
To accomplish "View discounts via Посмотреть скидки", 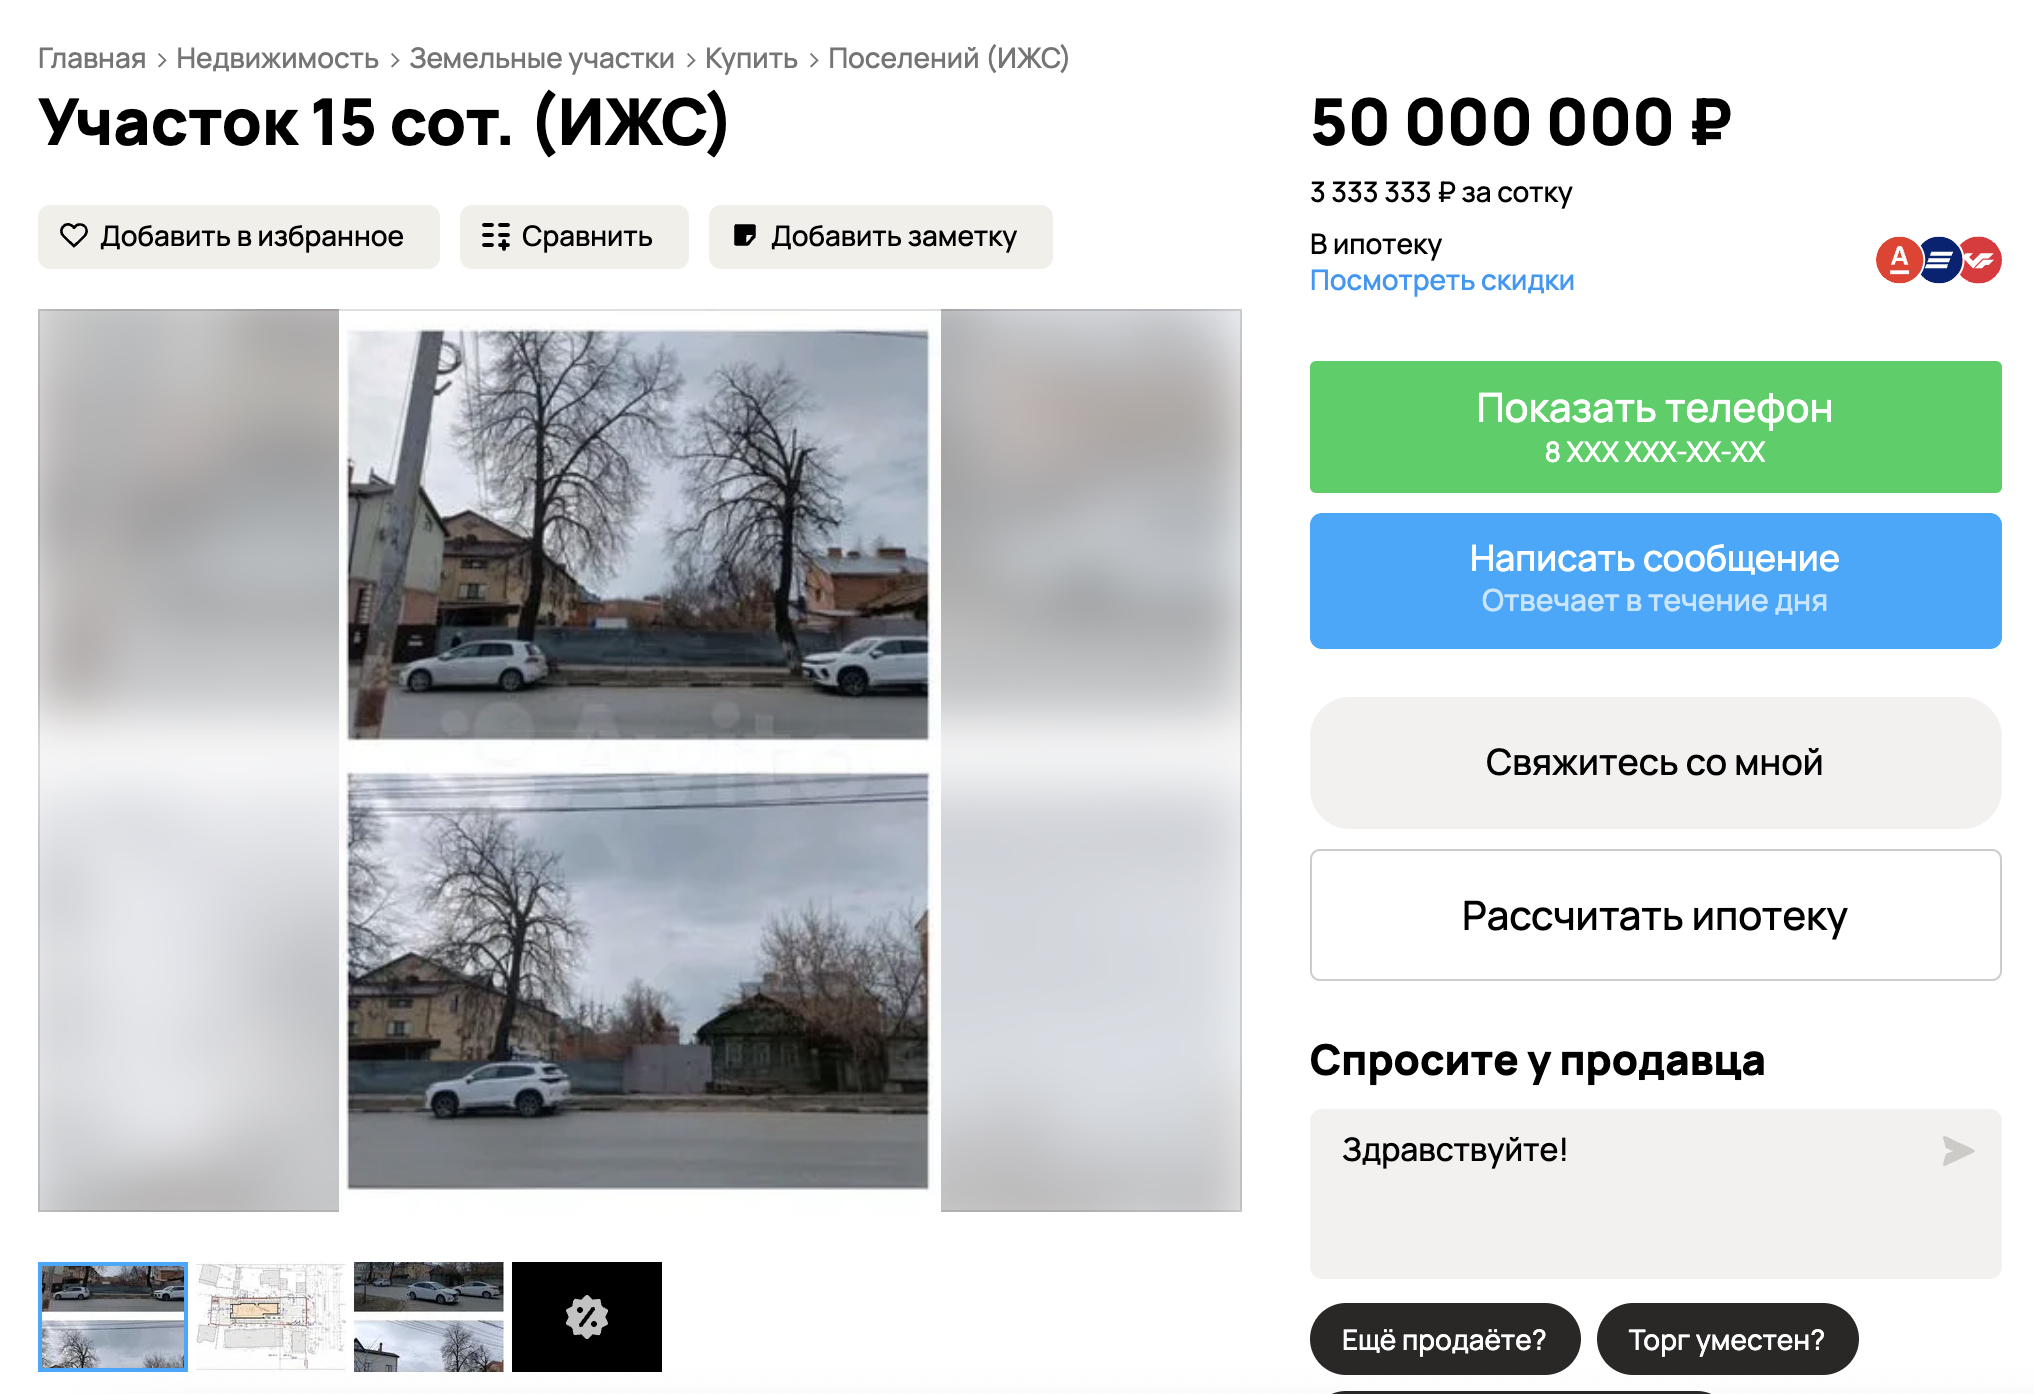I will click(x=1442, y=281).
